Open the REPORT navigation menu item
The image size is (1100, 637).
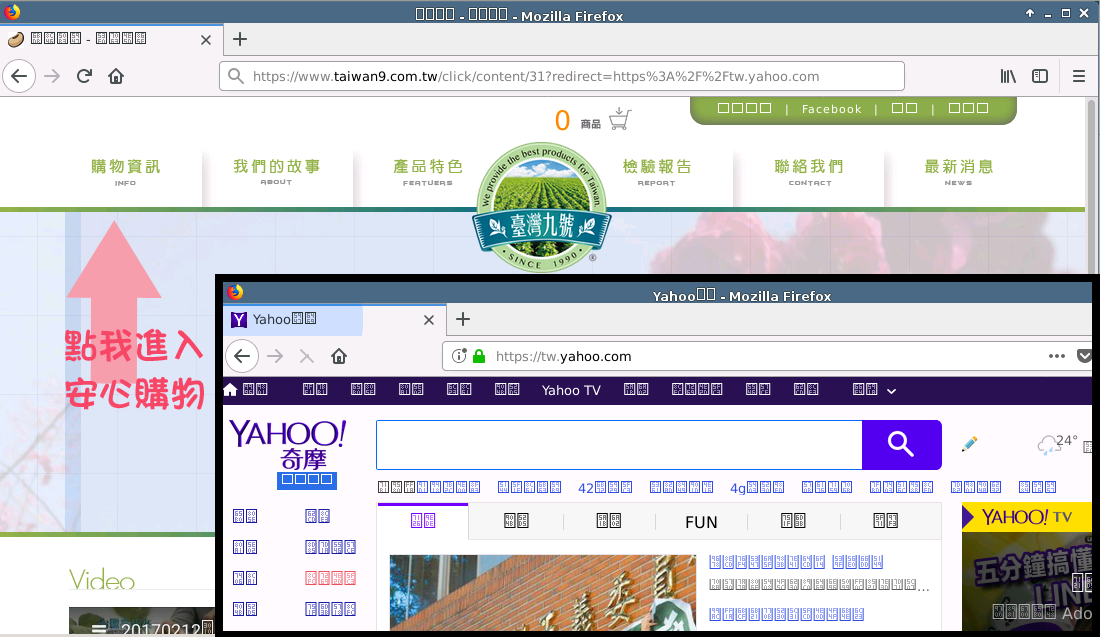click(x=657, y=173)
